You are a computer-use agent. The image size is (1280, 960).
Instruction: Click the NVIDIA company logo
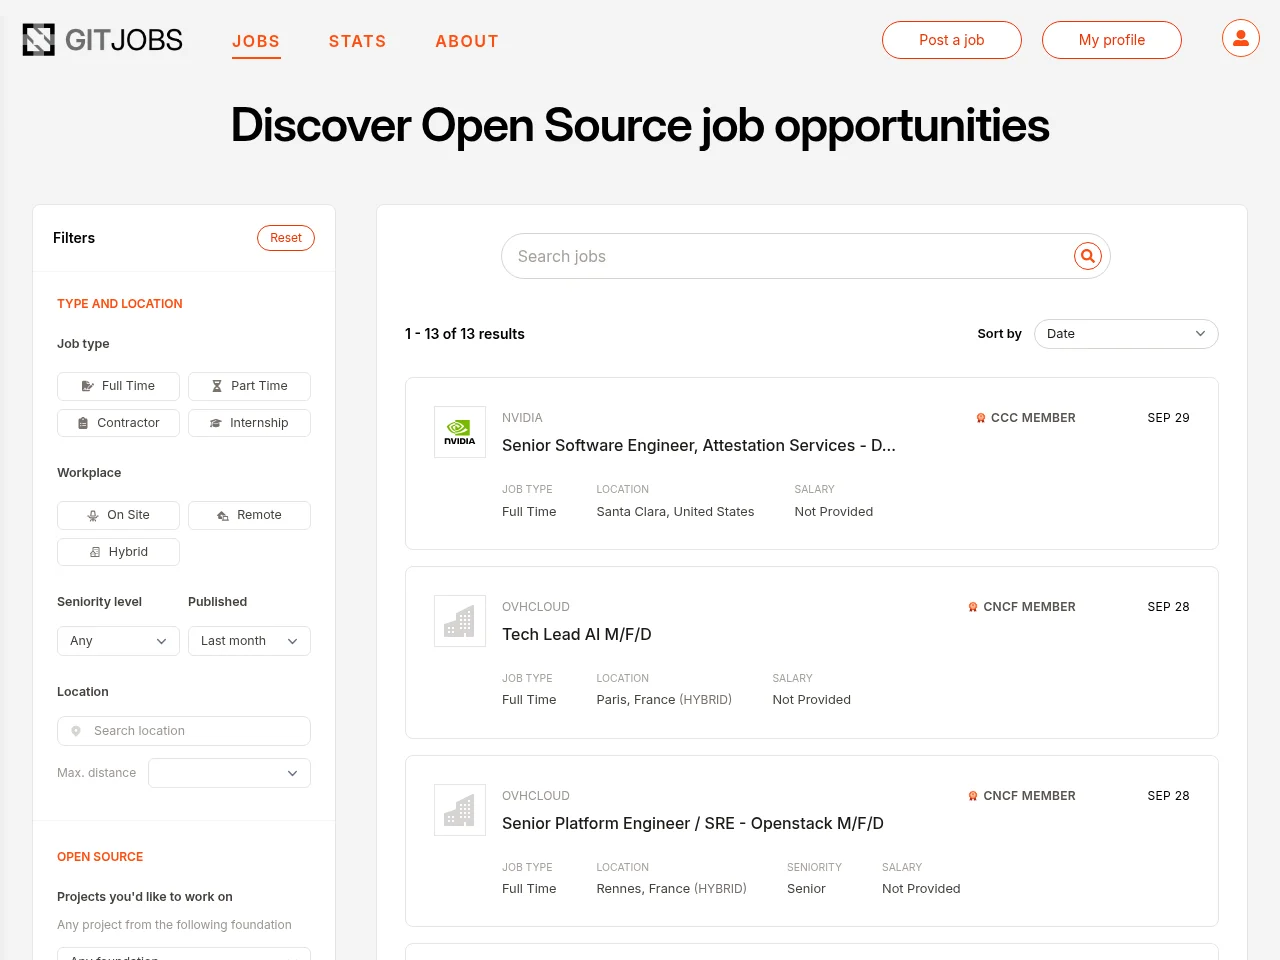(460, 432)
